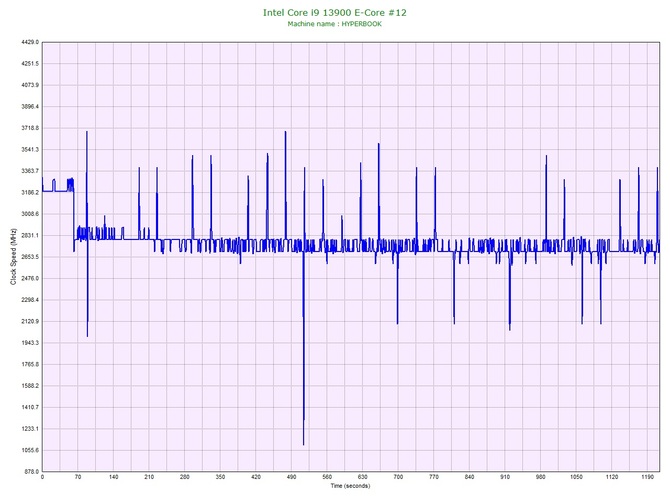Click the y-axis value '4073.9'

pos(30,85)
